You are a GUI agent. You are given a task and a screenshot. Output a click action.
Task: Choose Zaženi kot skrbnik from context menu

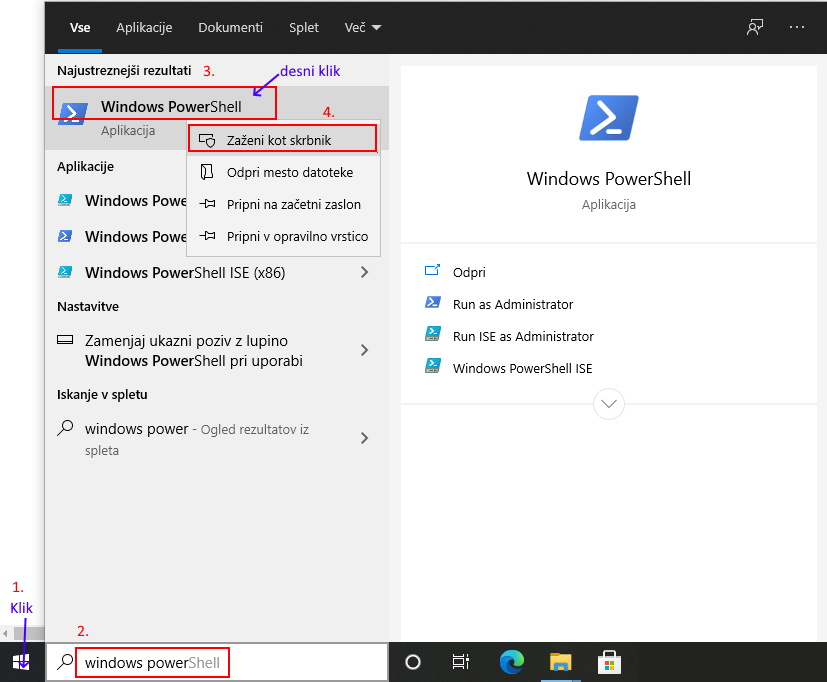pyautogui.click(x=283, y=140)
